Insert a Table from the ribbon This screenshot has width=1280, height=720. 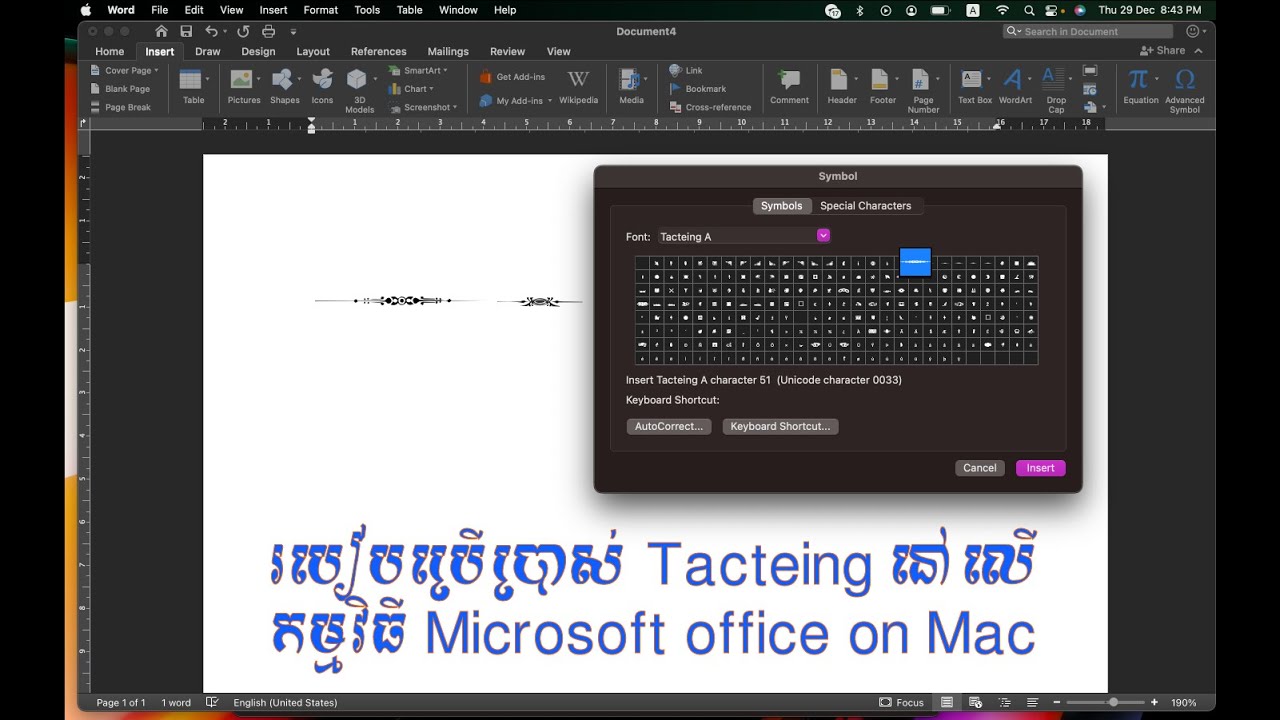tap(193, 86)
